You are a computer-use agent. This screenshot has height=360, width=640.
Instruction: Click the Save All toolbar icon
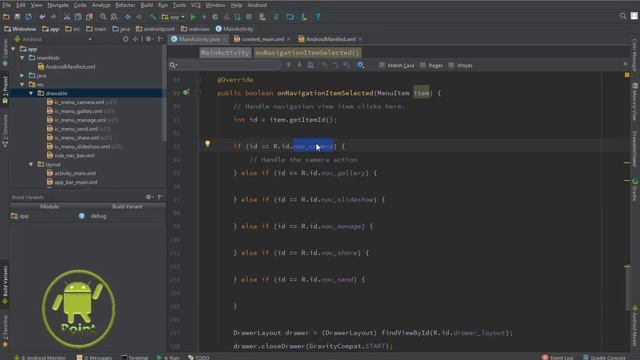coord(17,17)
